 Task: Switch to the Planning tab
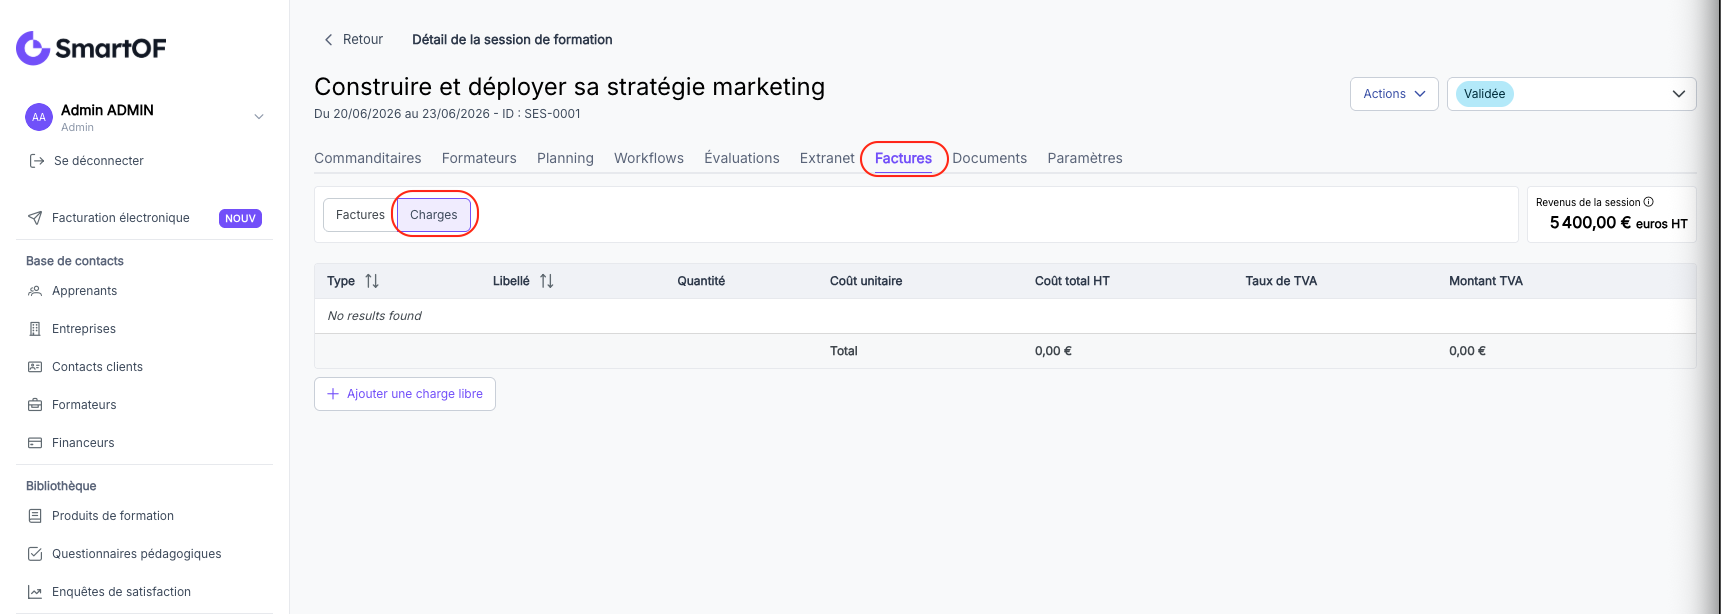coord(565,158)
